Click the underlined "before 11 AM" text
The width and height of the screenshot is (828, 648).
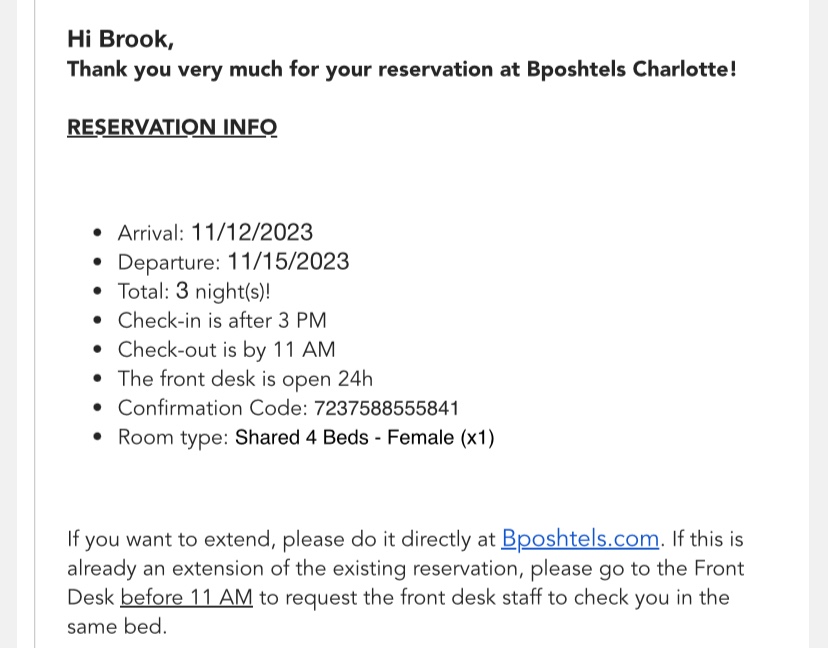pos(186,598)
